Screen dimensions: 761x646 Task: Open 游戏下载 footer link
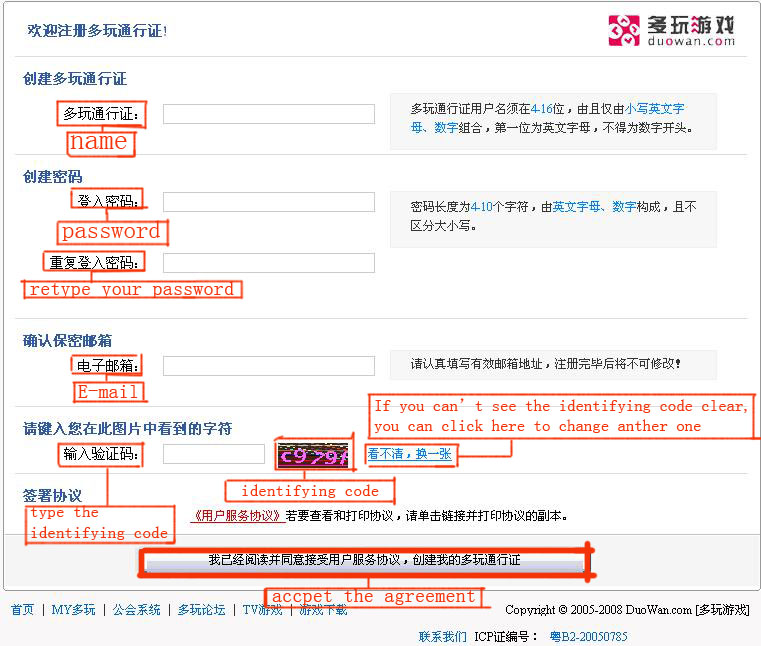pyautogui.click(x=323, y=610)
